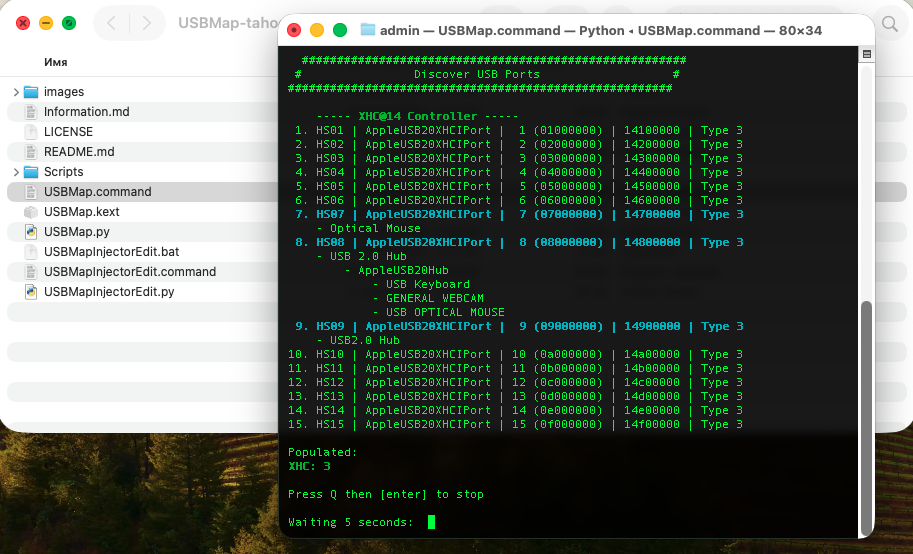Screen dimensions: 913x554
Task: Select the USBMap.kext file name
Action: (x=82, y=212)
